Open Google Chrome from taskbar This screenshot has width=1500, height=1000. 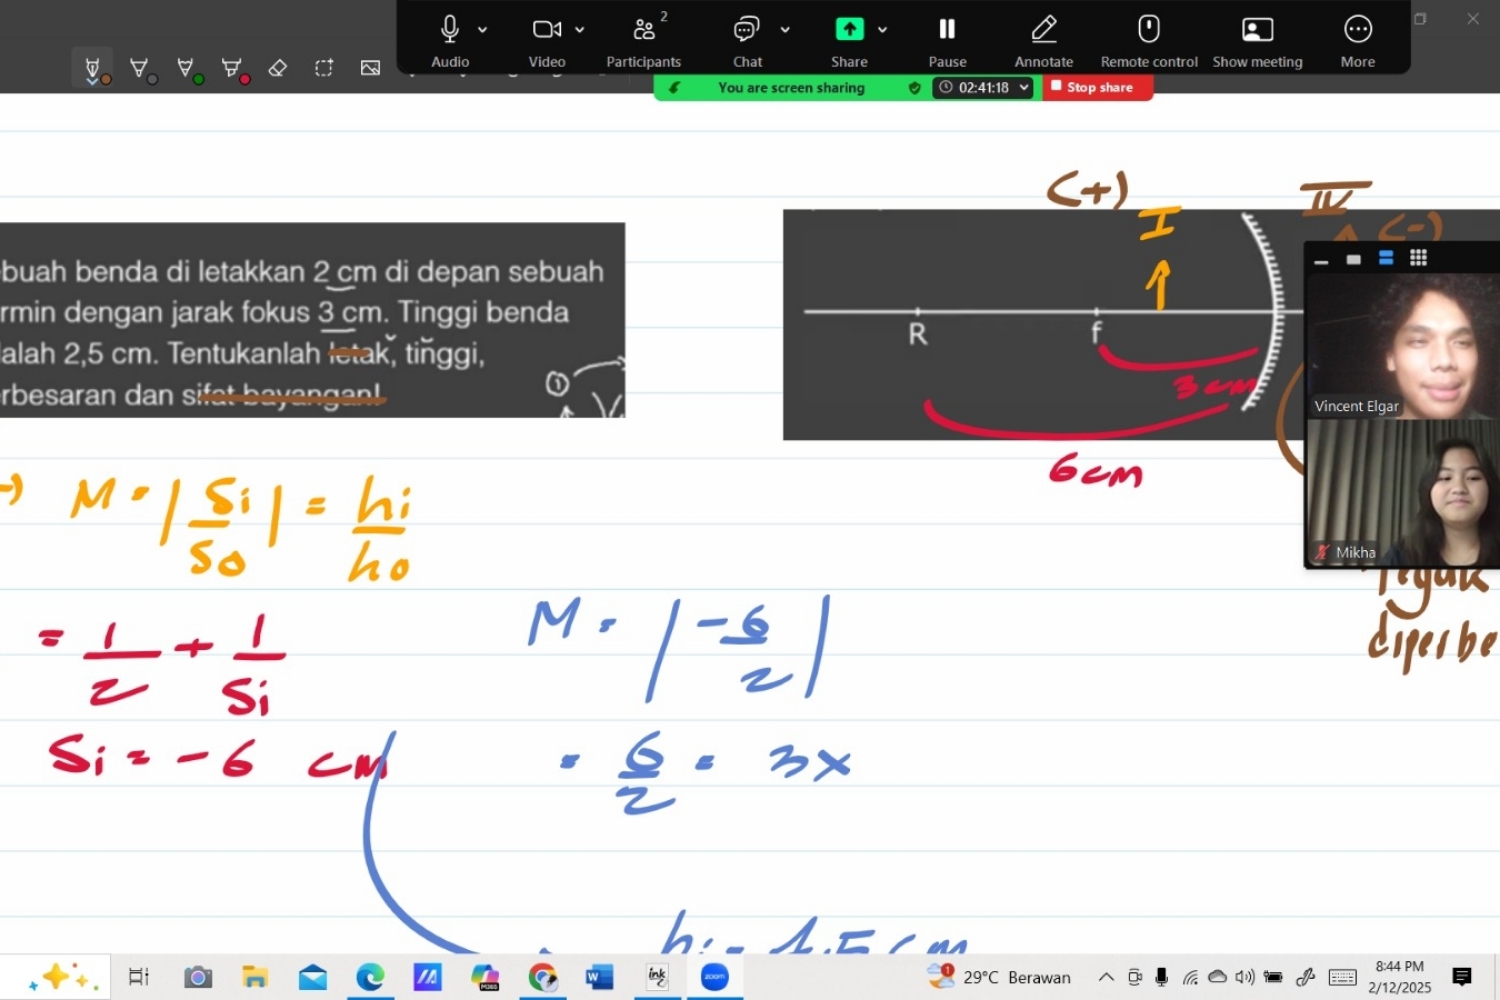[x=542, y=977]
